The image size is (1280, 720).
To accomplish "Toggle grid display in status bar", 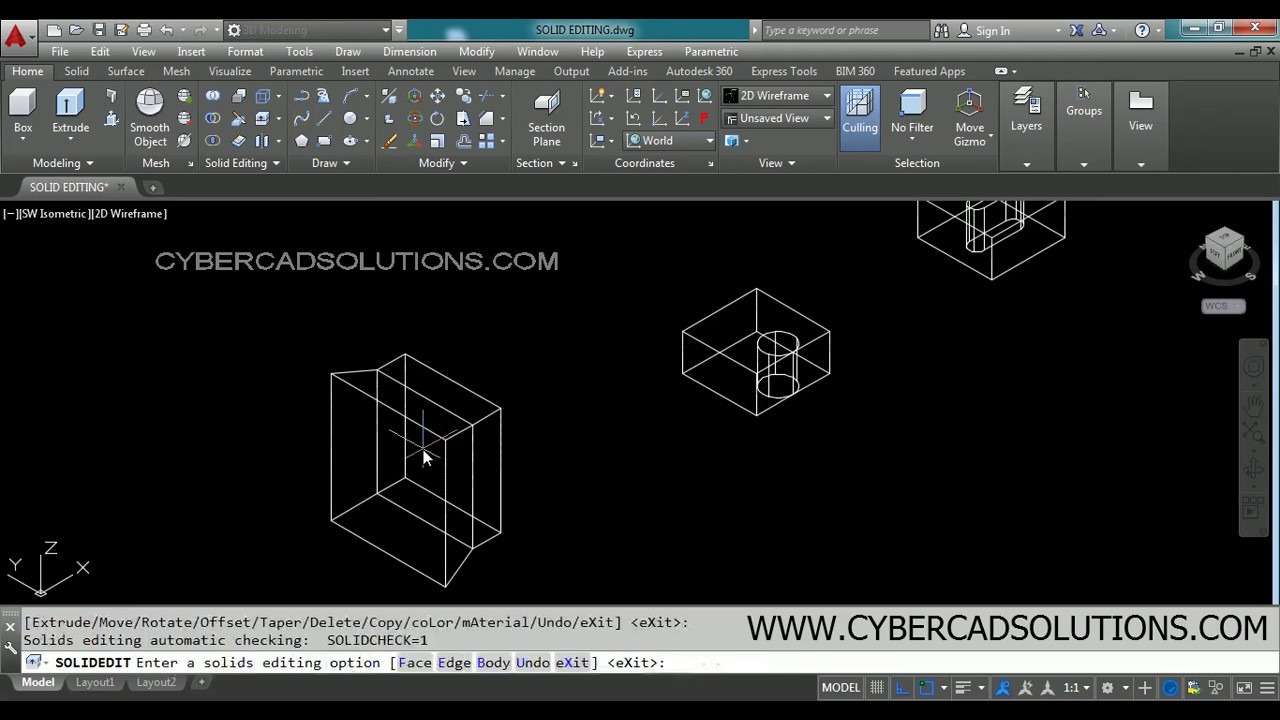I will (x=877, y=688).
